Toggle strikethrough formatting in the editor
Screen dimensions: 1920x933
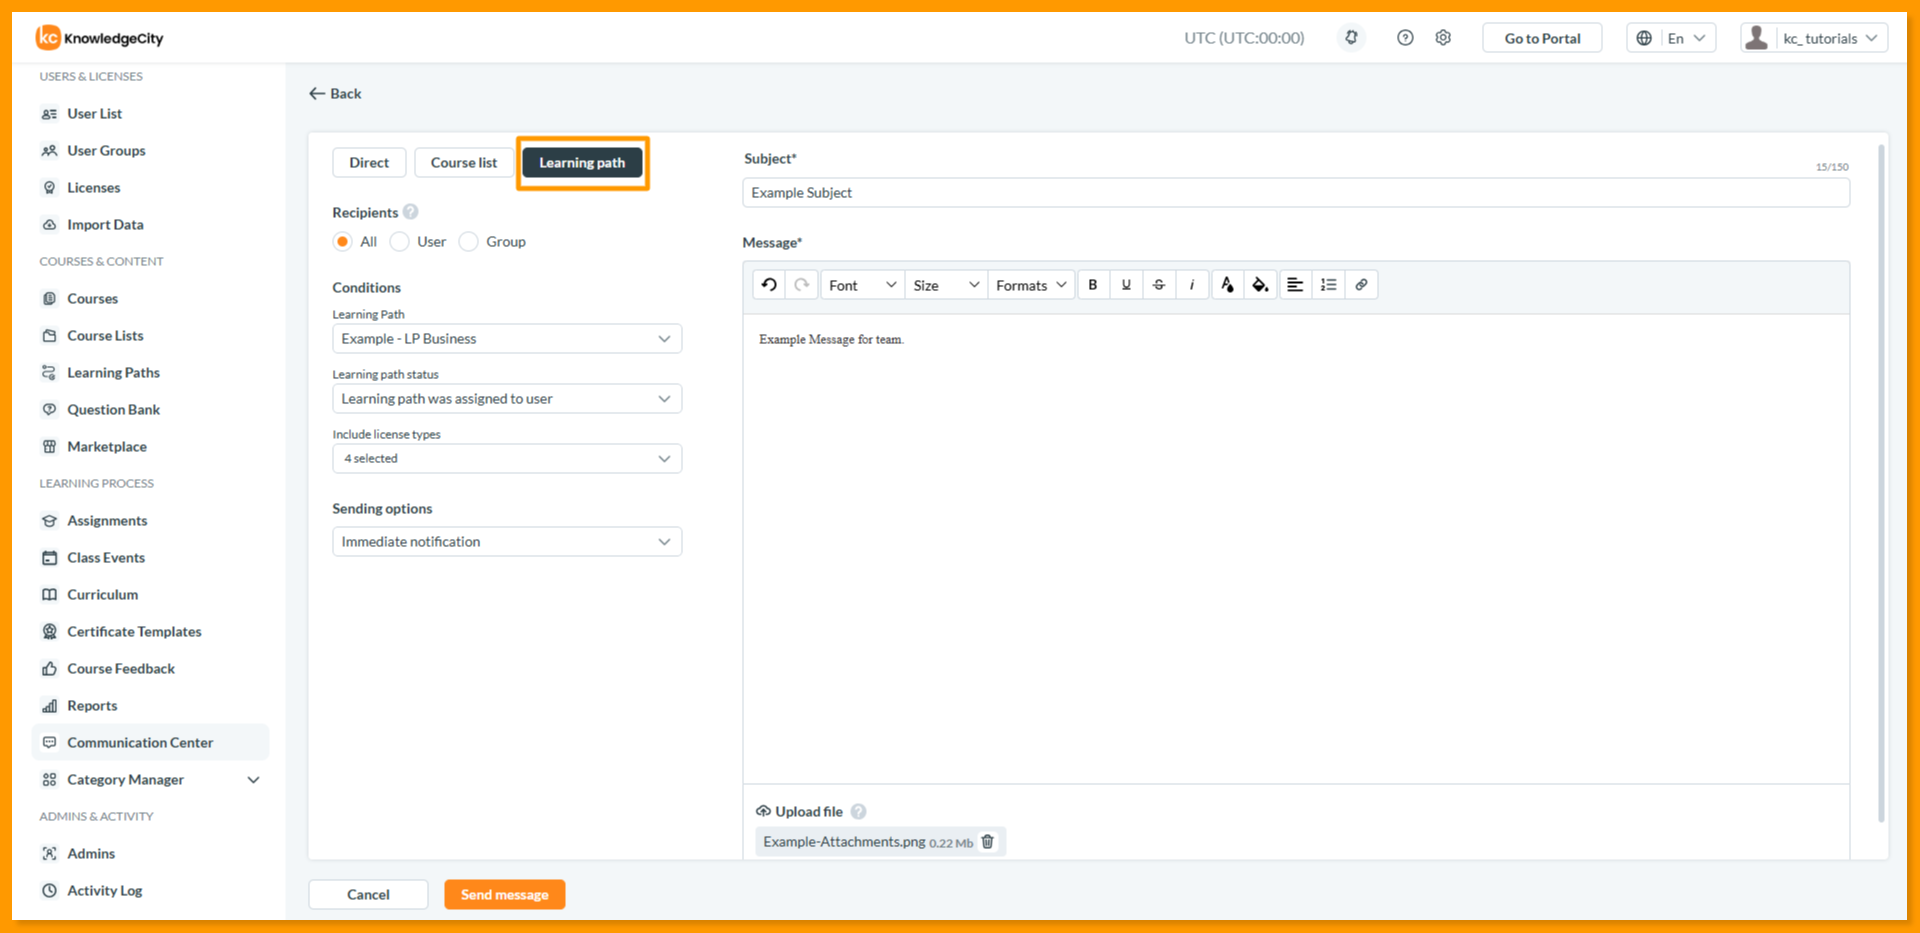(x=1159, y=285)
